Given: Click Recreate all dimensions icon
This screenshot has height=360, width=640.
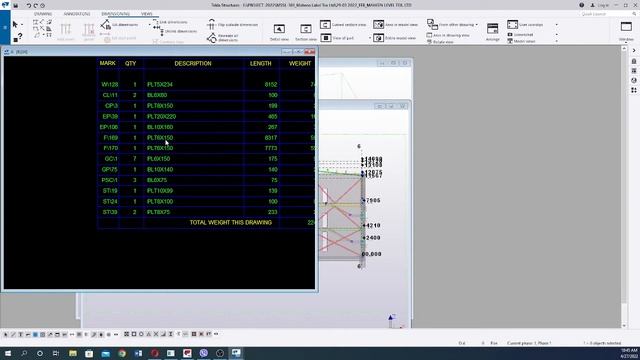Looking at the screenshot, I should point(211,38).
